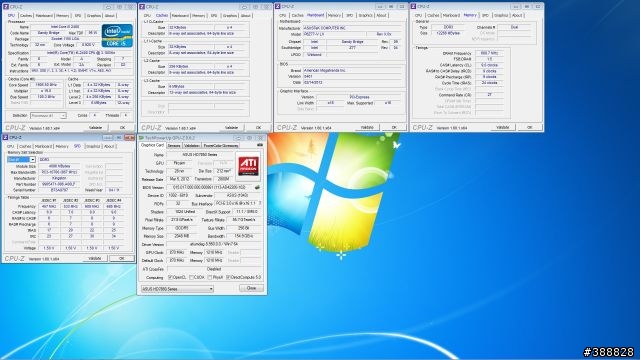
Task: Switch to the GPU-Z Sensors tab
Action: coord(174,145)
